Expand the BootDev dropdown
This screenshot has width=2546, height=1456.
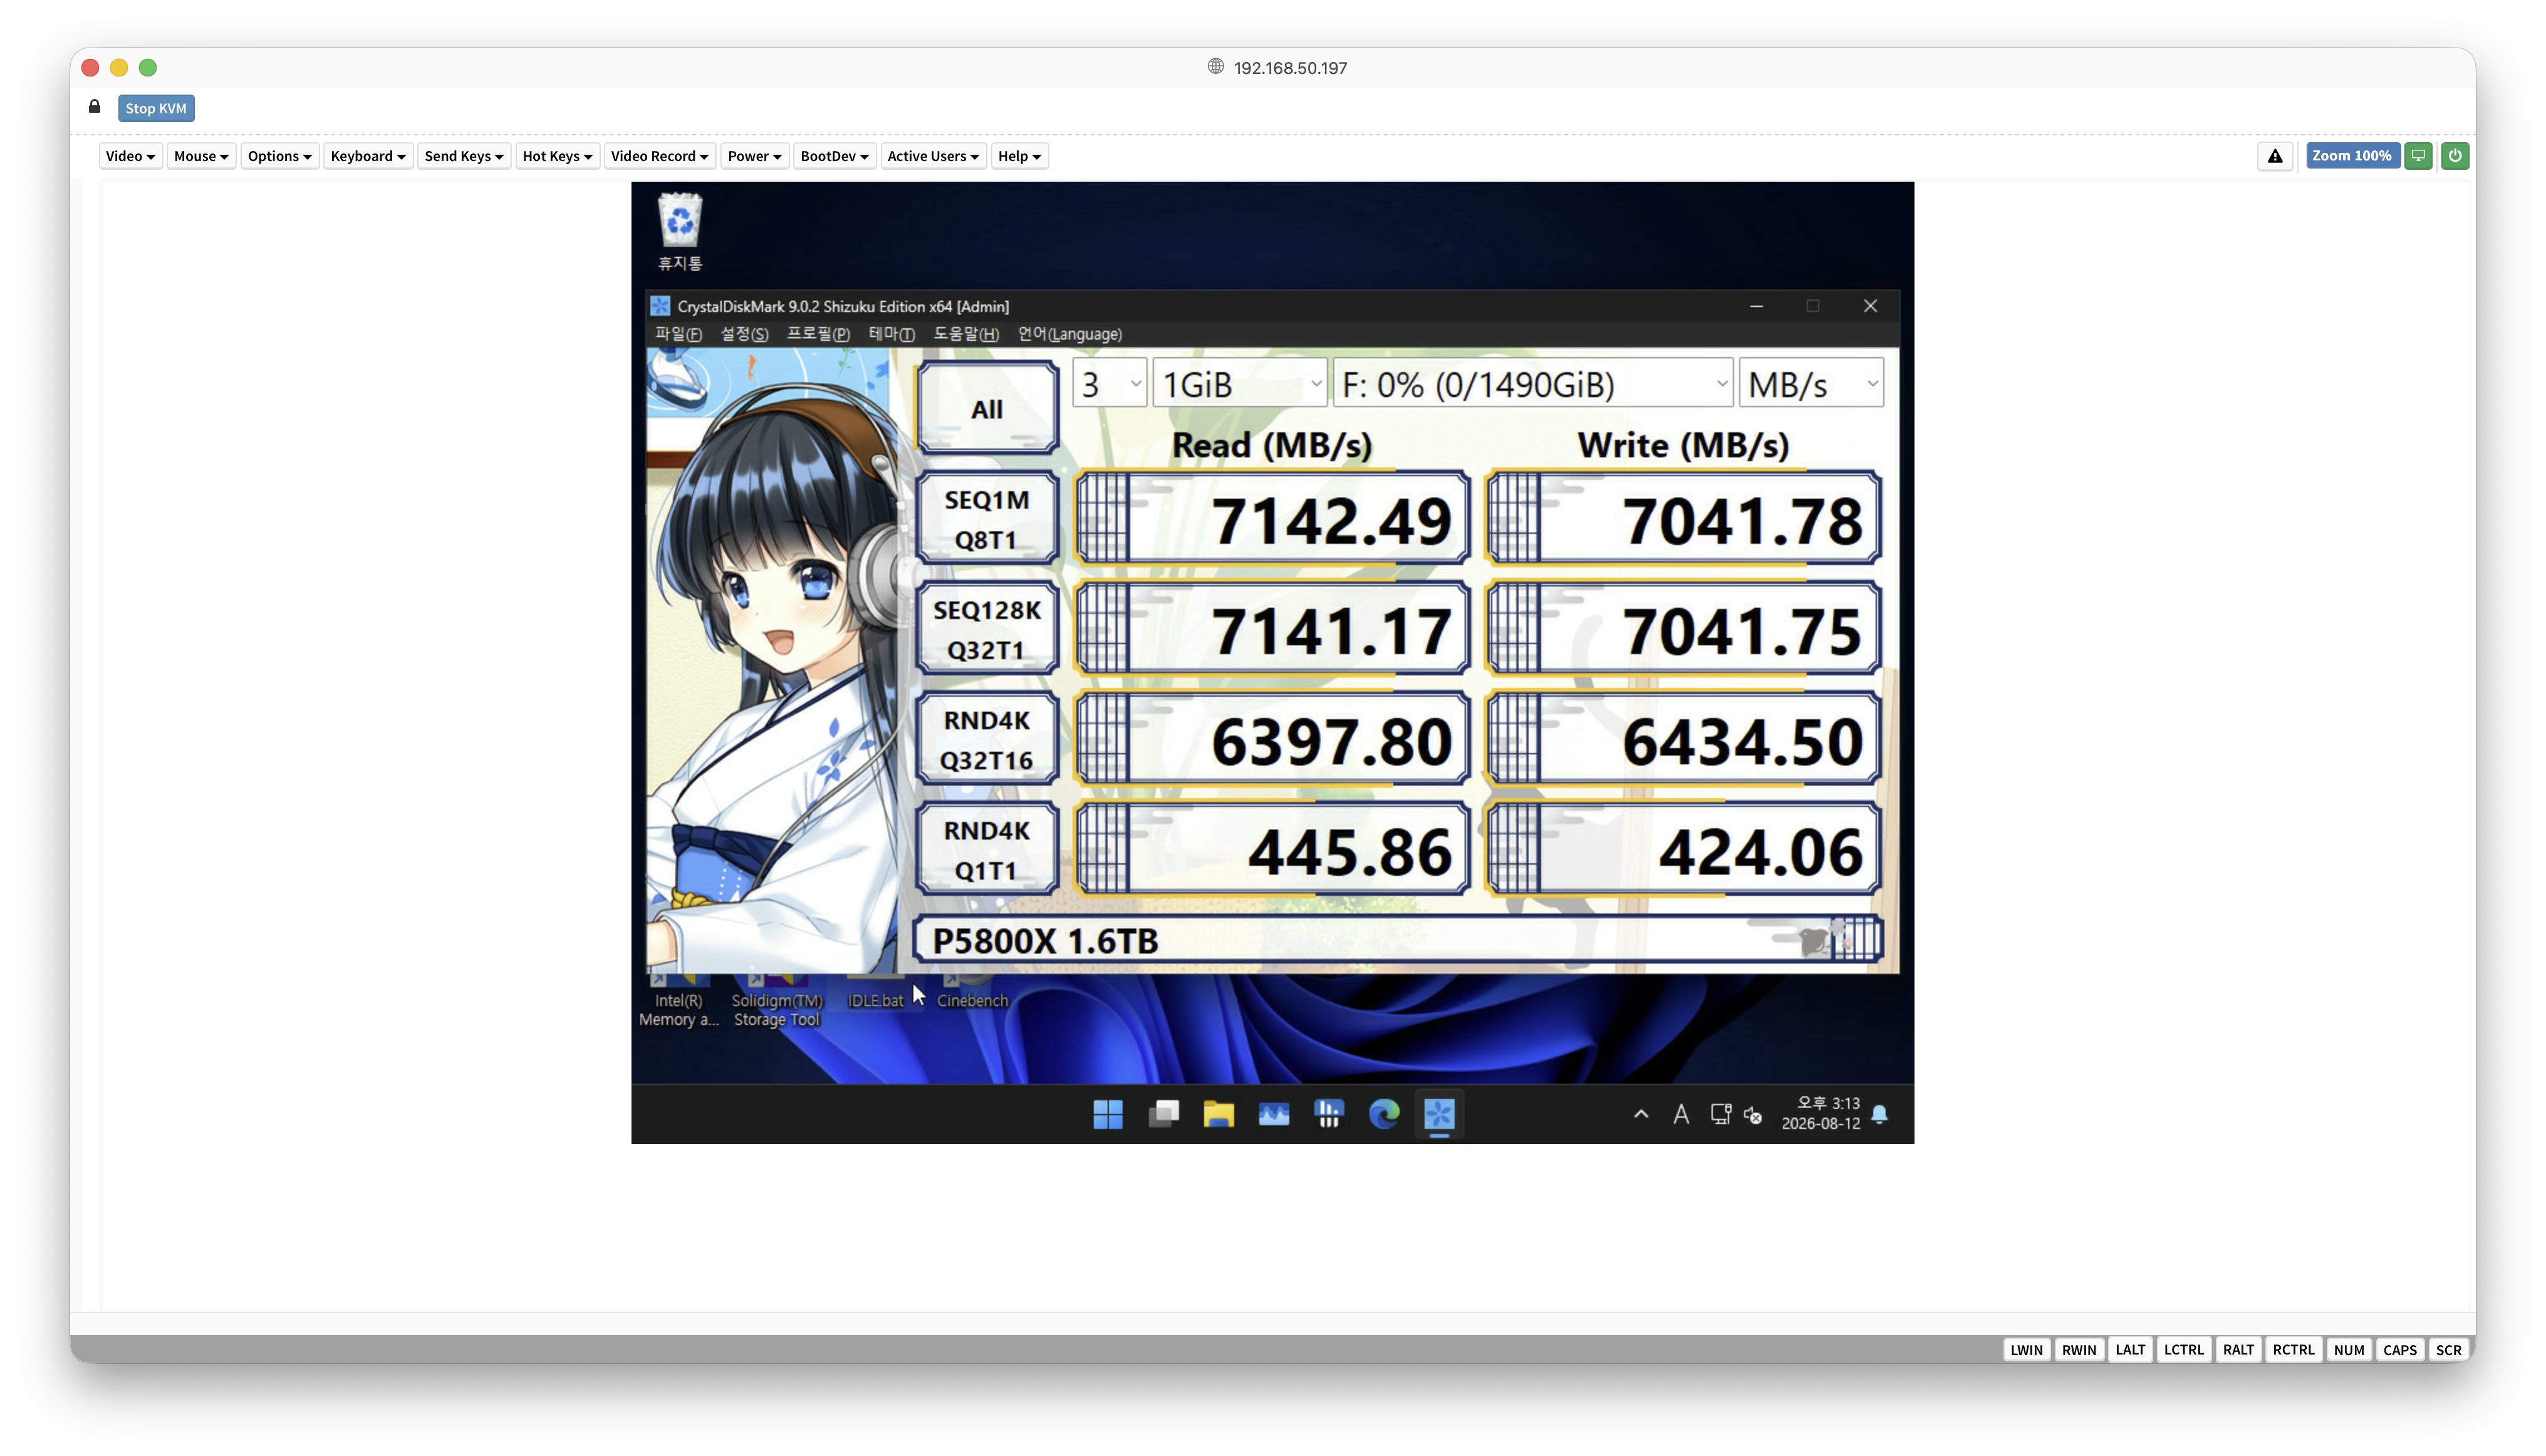tap(834, 156)
